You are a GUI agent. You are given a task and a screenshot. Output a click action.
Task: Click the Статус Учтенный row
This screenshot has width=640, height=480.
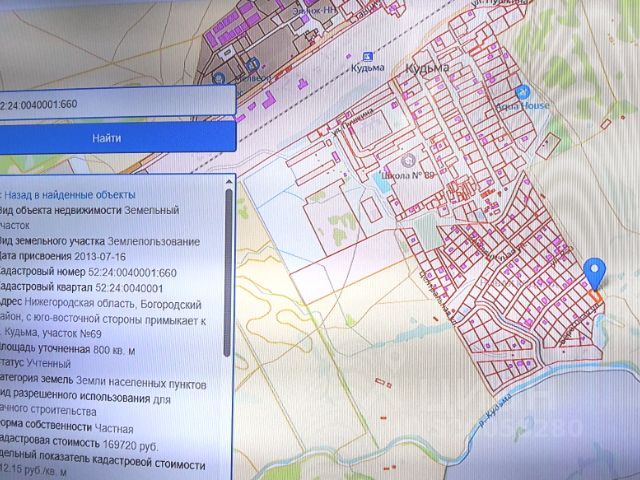click(36, 363)
